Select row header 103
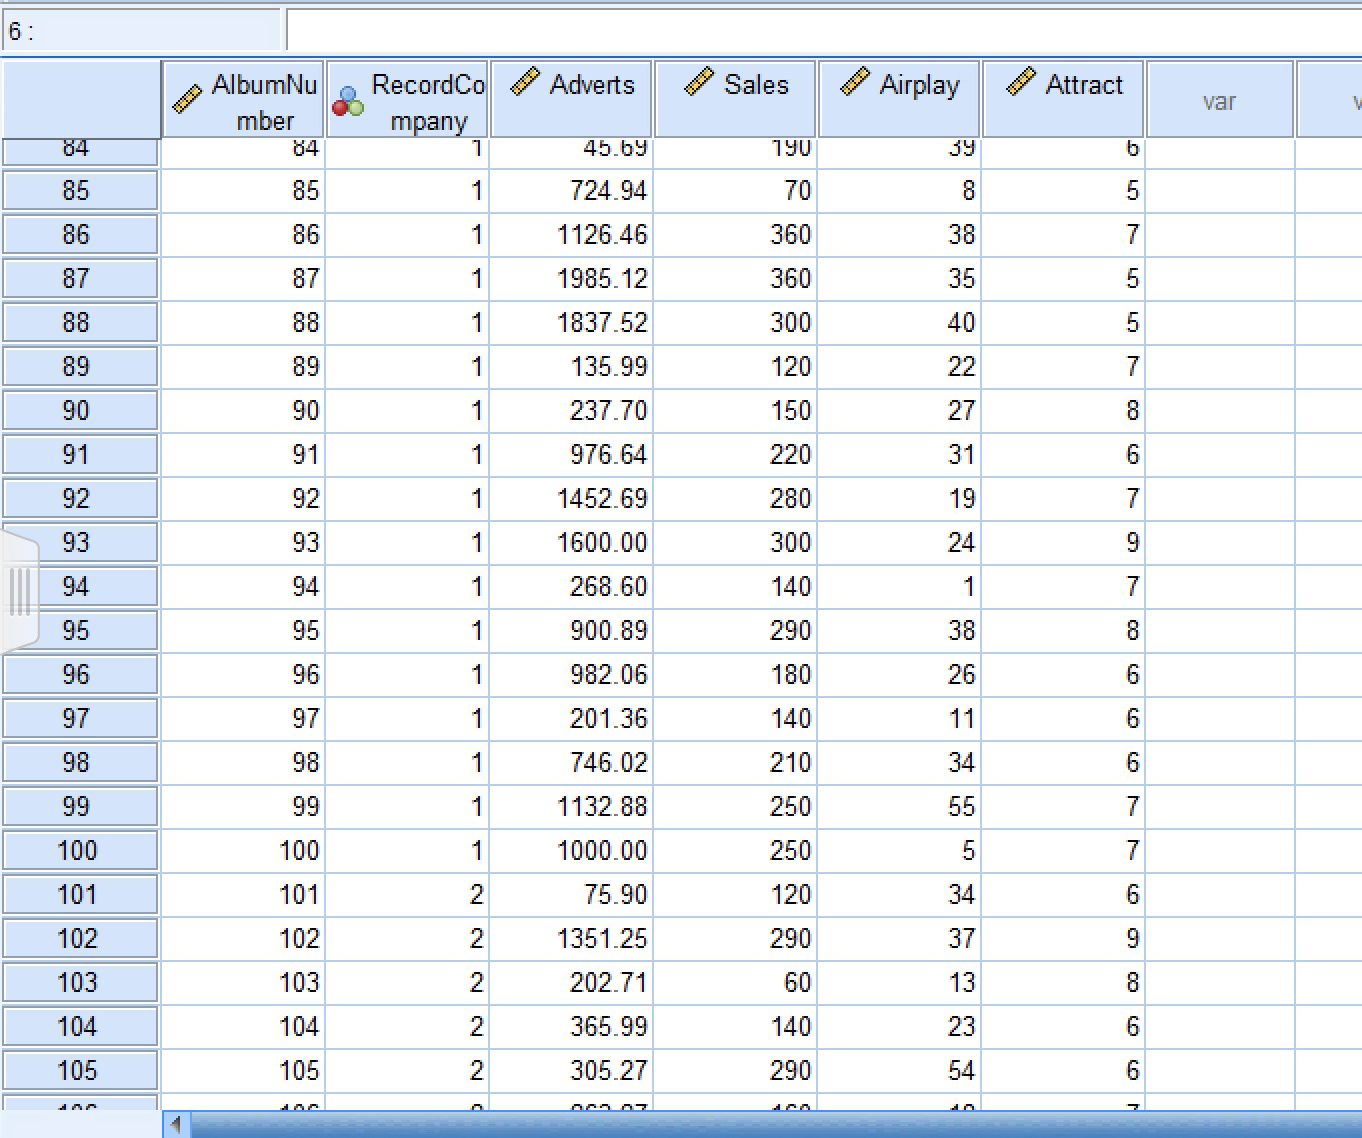 coord(80,982)
